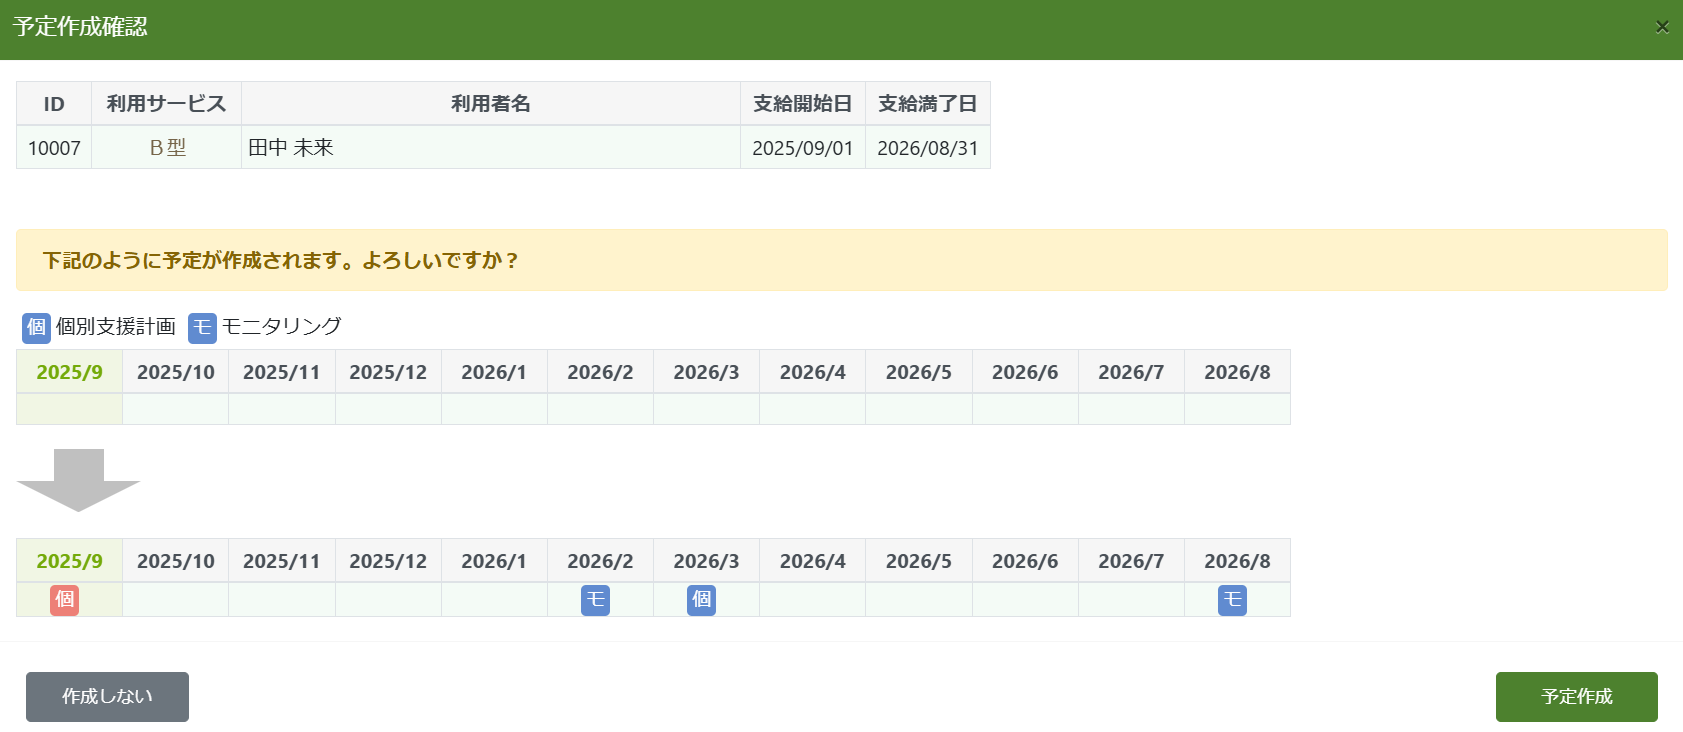Click the empty 2025/12 cell in upper timeline
The height and width of the screenshot is (732, 1683).
pyautogui.click(x=388, y=409)
